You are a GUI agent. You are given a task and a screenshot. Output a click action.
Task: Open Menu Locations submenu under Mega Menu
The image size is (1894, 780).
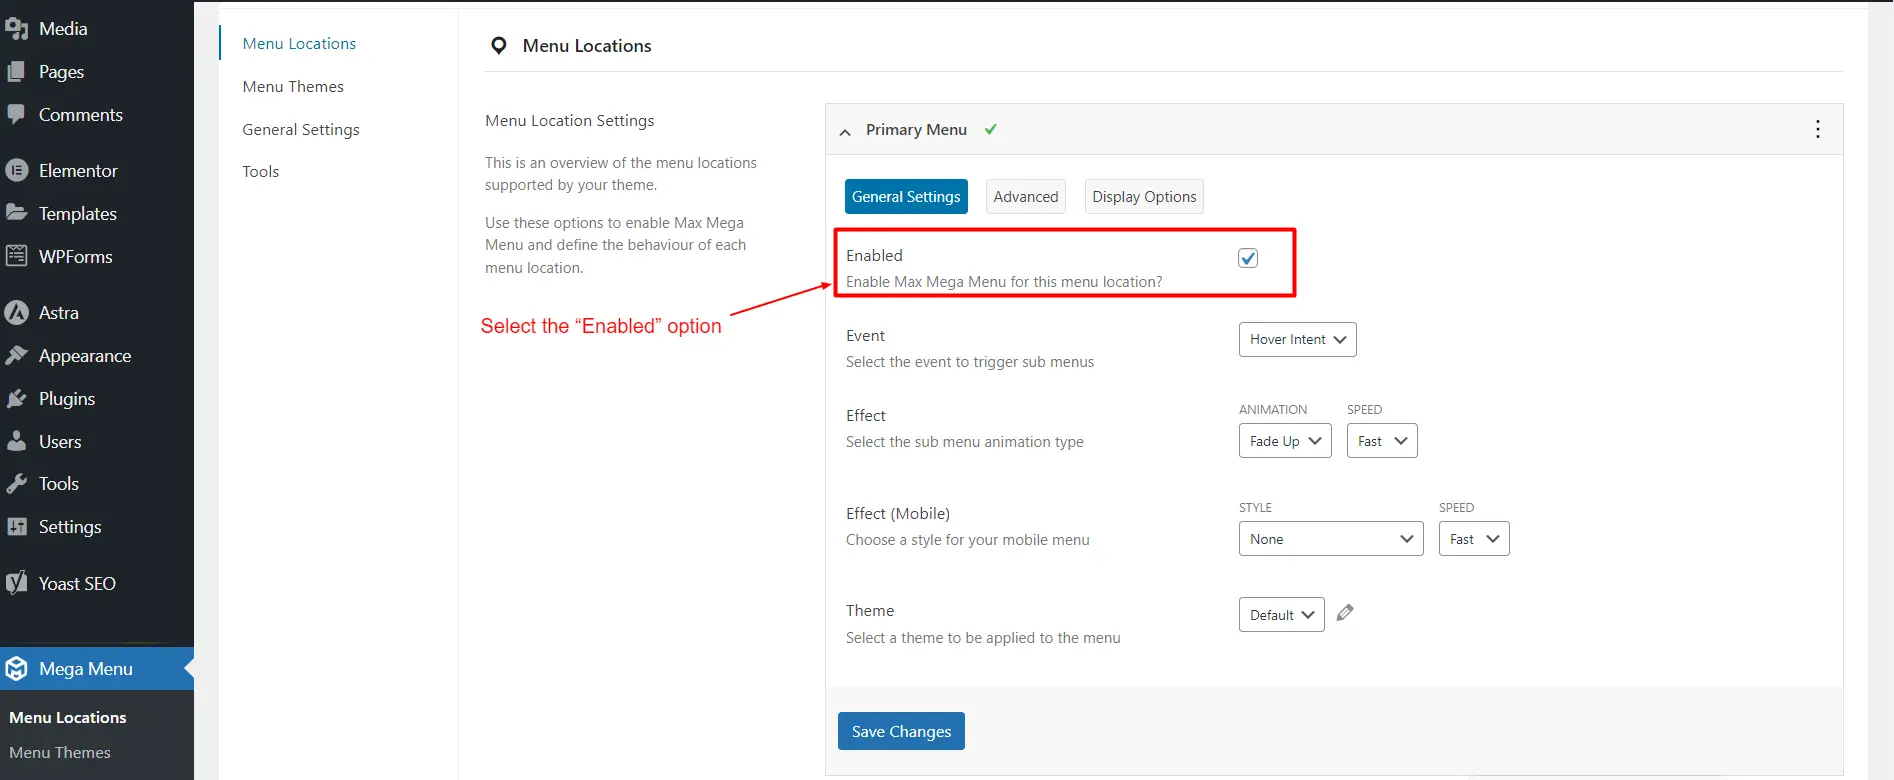68,718
